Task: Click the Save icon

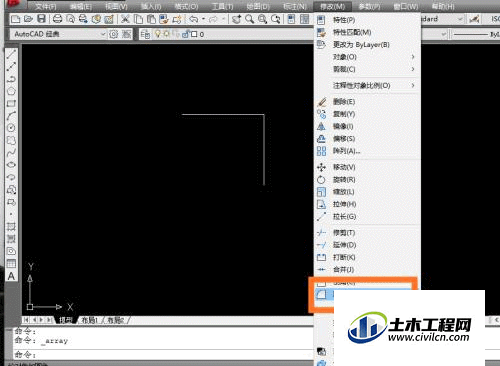Action: [x=41, y=19]
